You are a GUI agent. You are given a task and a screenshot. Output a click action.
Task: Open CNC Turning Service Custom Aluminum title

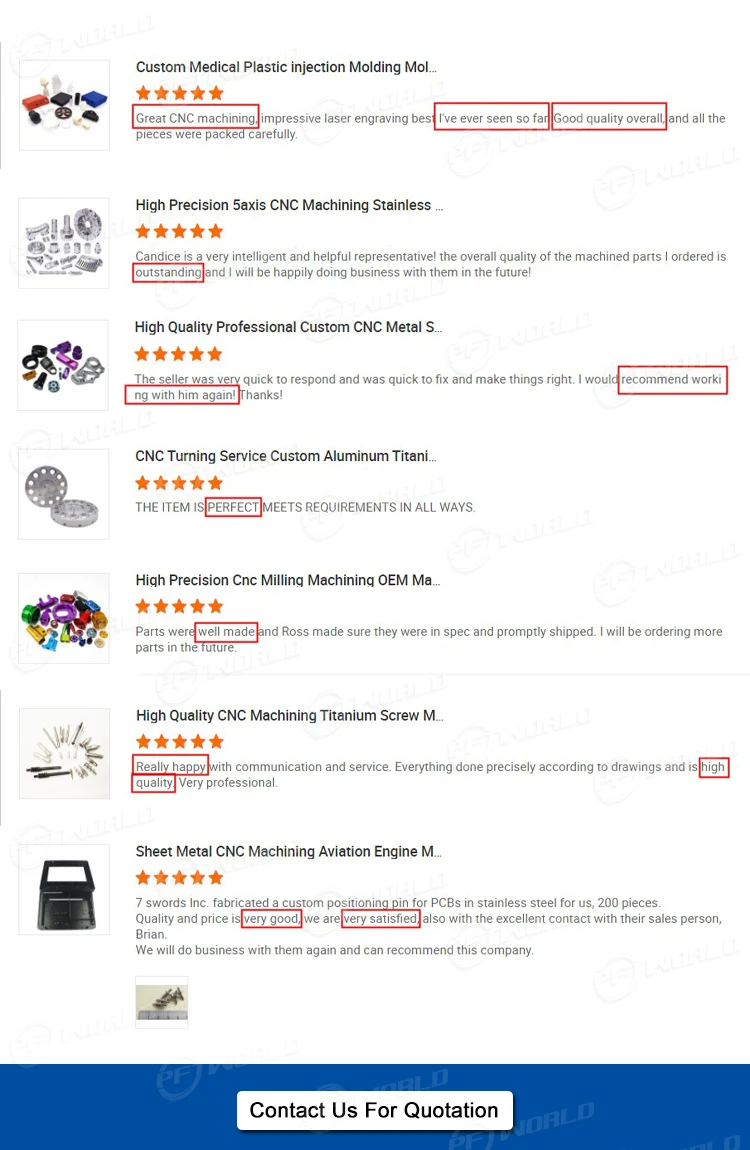coord(286,455)
